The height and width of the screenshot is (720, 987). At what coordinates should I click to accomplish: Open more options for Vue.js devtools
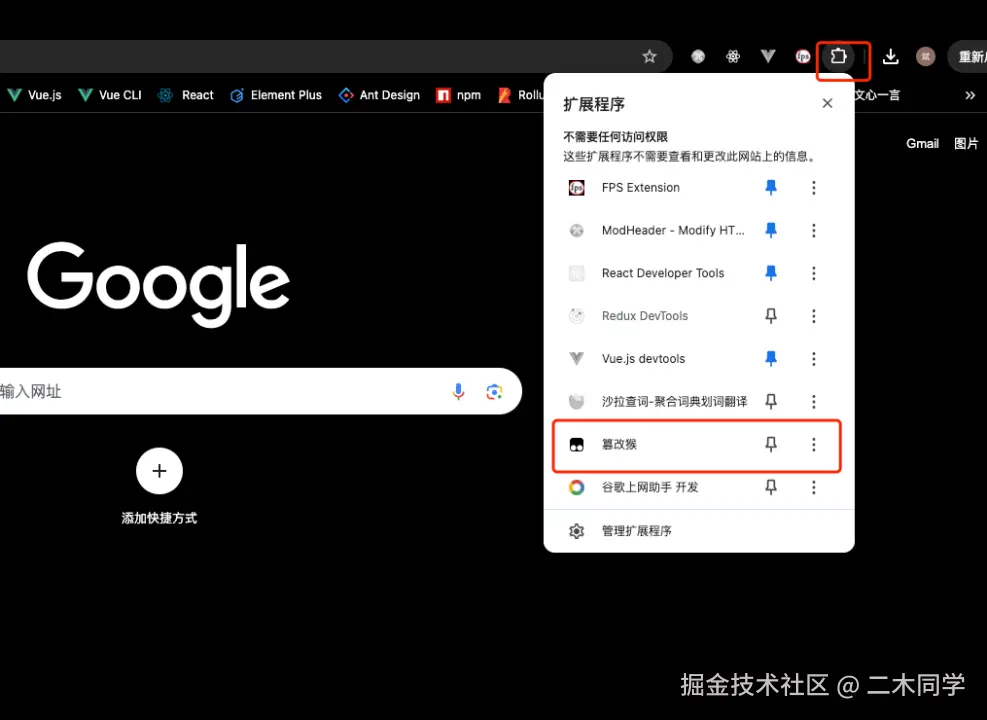coord(813,359)
